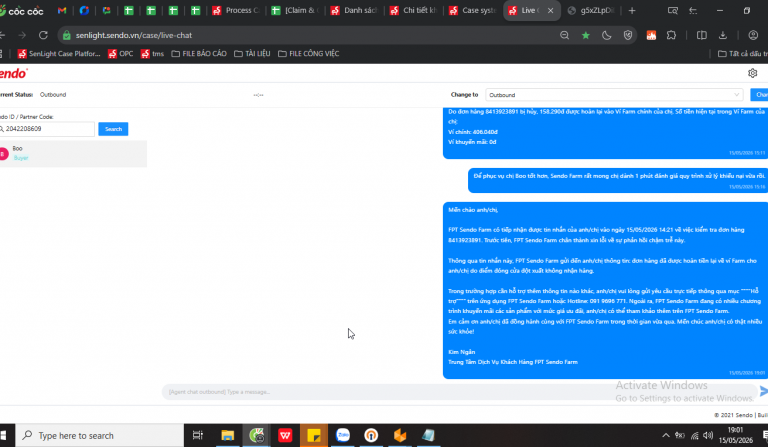
Task: Open the Change to status dropdown
Action: click(614, 95)
